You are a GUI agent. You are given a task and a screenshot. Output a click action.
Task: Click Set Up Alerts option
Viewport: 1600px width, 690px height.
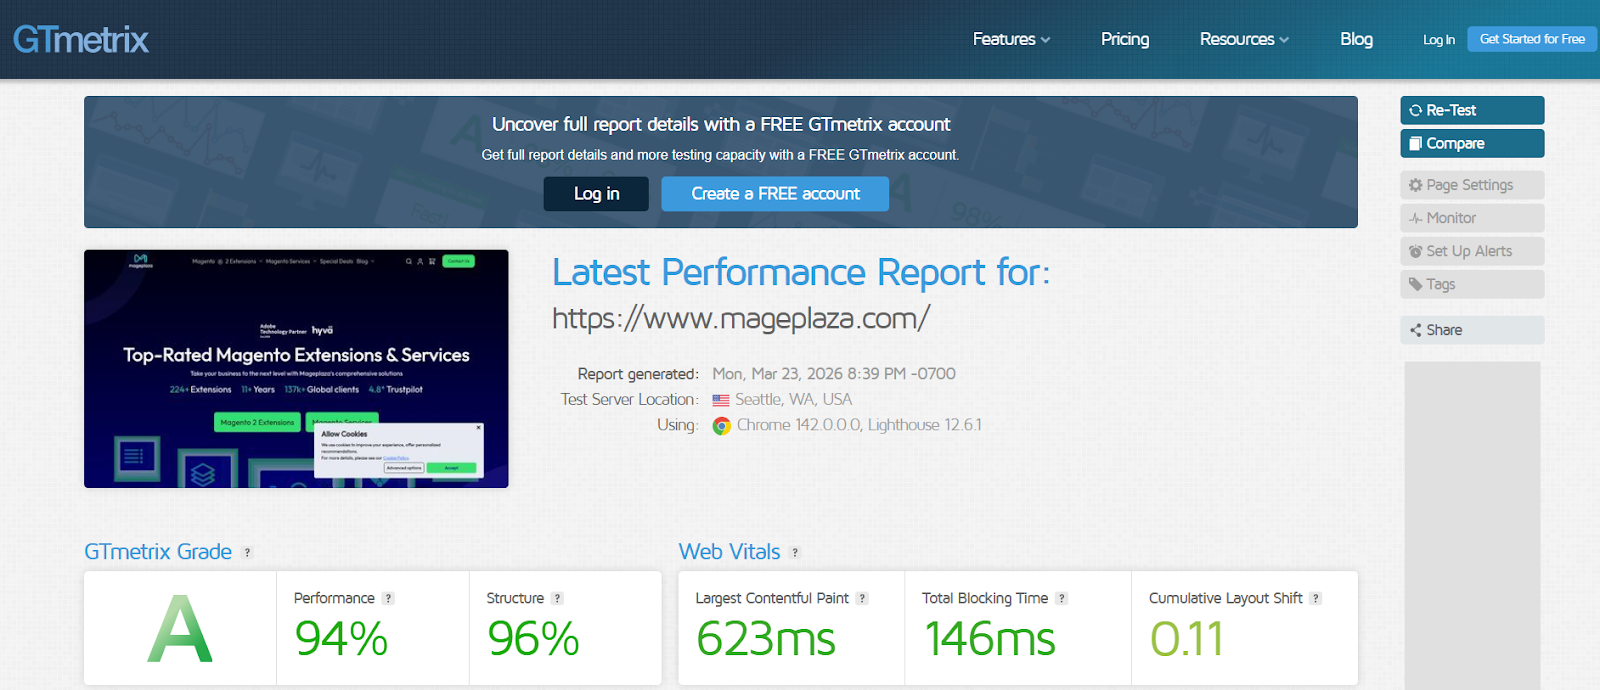1472,251
